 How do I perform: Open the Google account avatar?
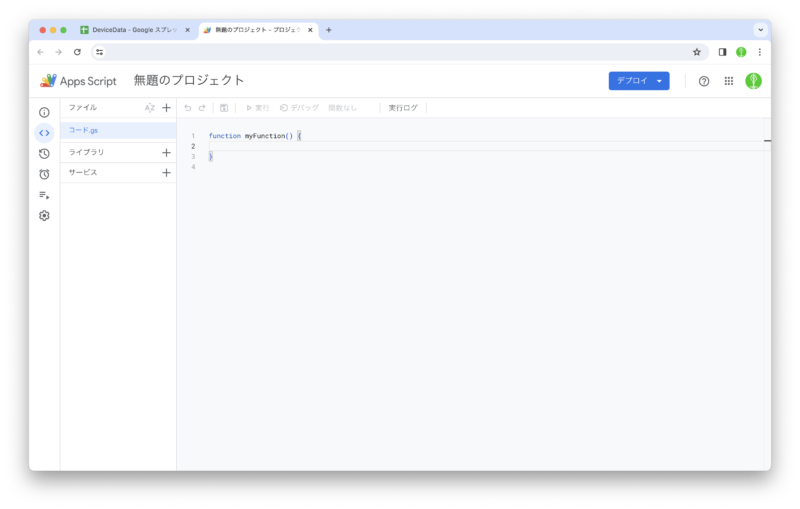point(754,81)
